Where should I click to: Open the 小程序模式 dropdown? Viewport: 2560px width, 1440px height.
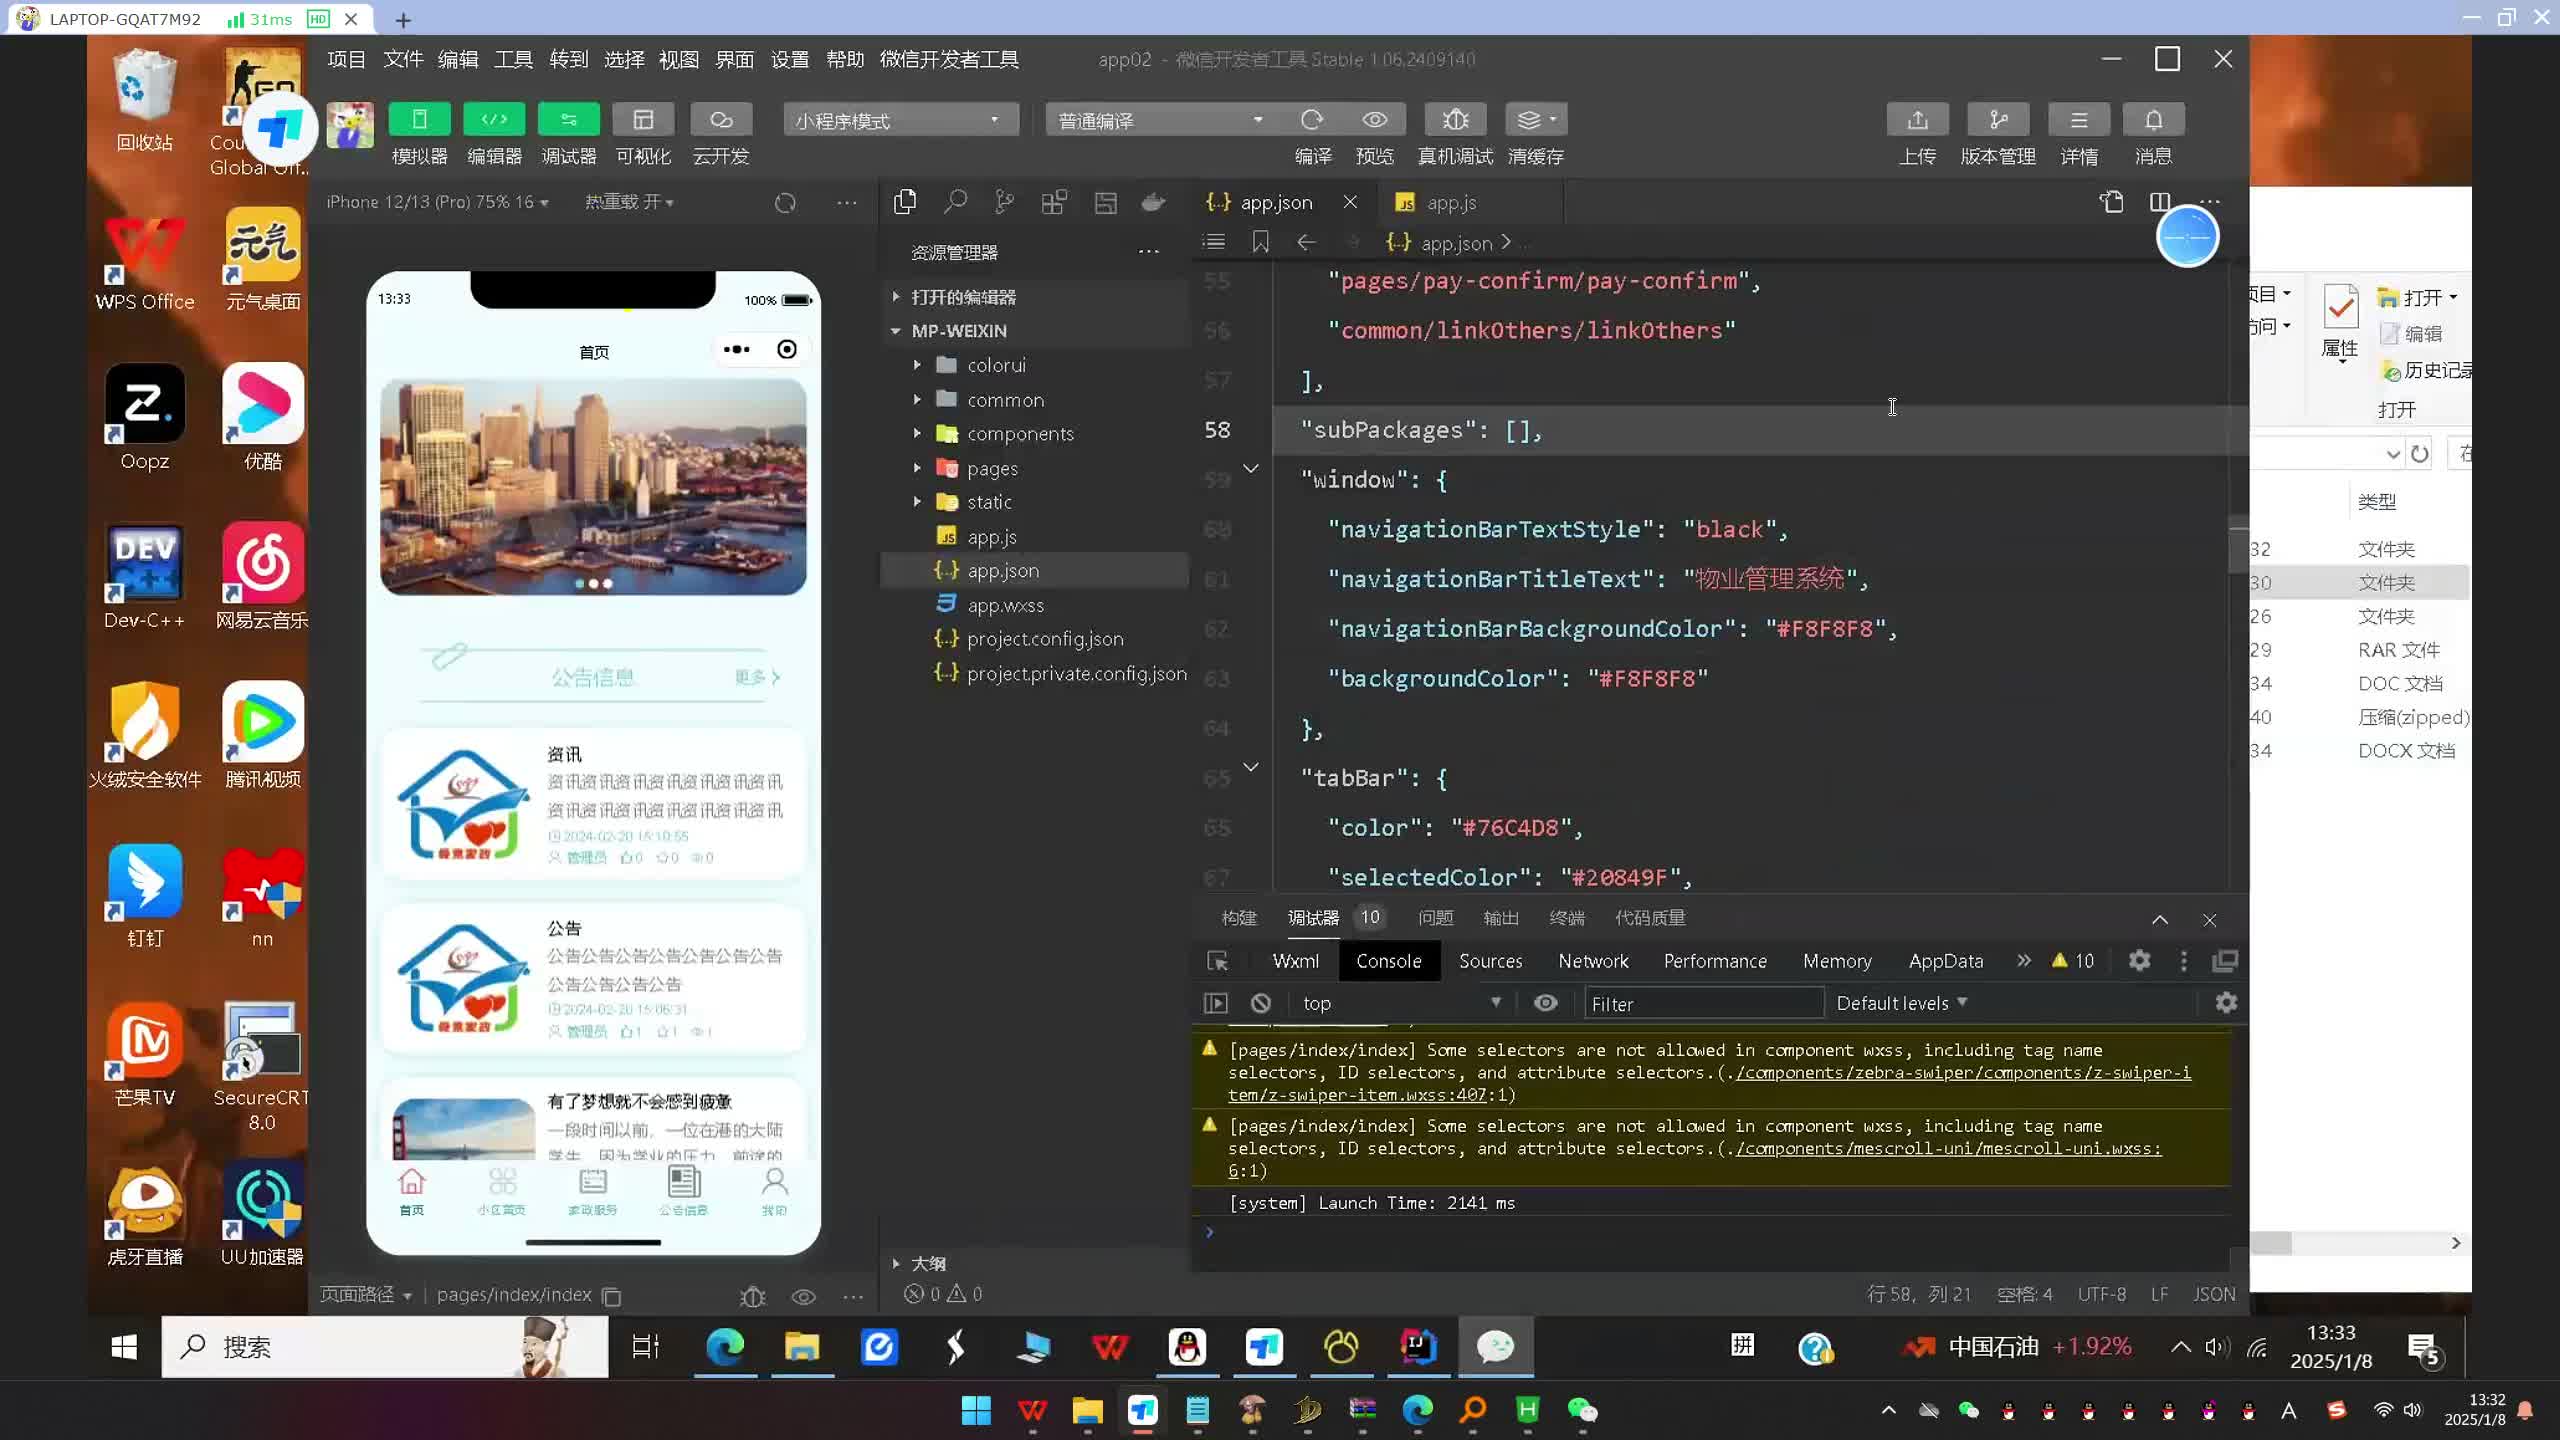click(x=900, y=120)
